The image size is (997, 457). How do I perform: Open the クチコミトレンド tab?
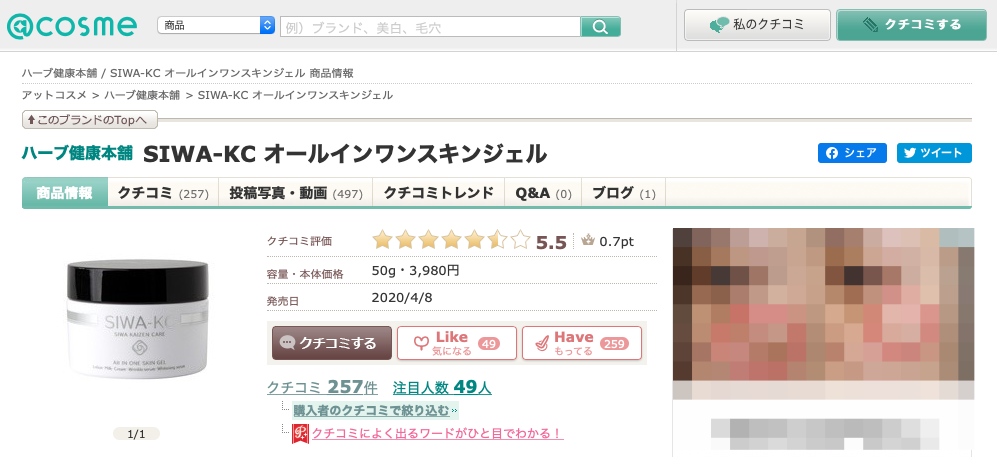pyautogui.click(x=439, y=193)
